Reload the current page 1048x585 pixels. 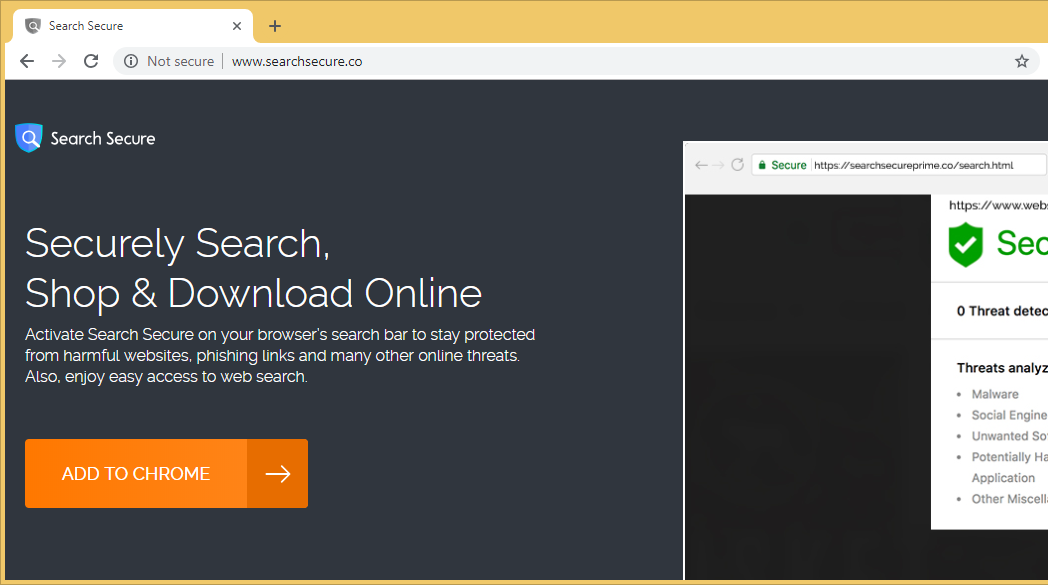[91, 61]
